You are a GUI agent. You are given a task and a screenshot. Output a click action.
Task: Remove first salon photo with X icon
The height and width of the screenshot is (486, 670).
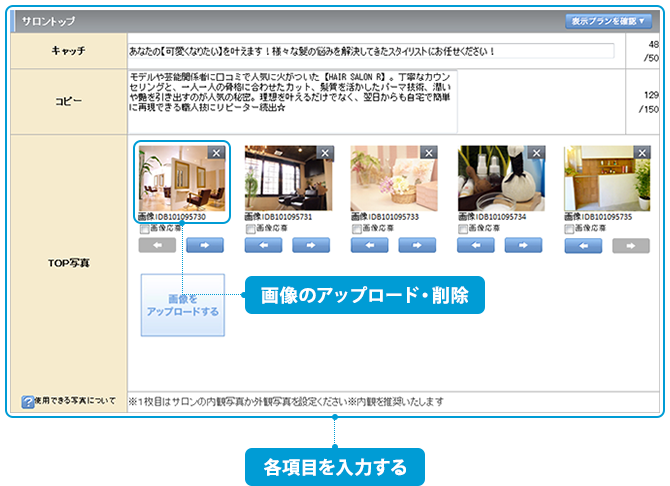click(217, 152)
